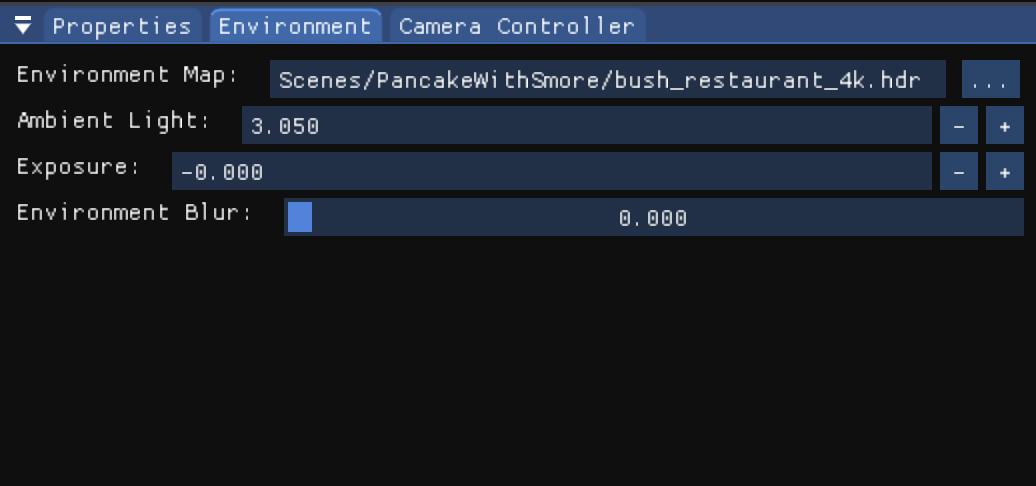Image resolution: width=1036 pixels, height=486 pixels.
Task: Increase Exposure with the plus button
Action: 1005,172
